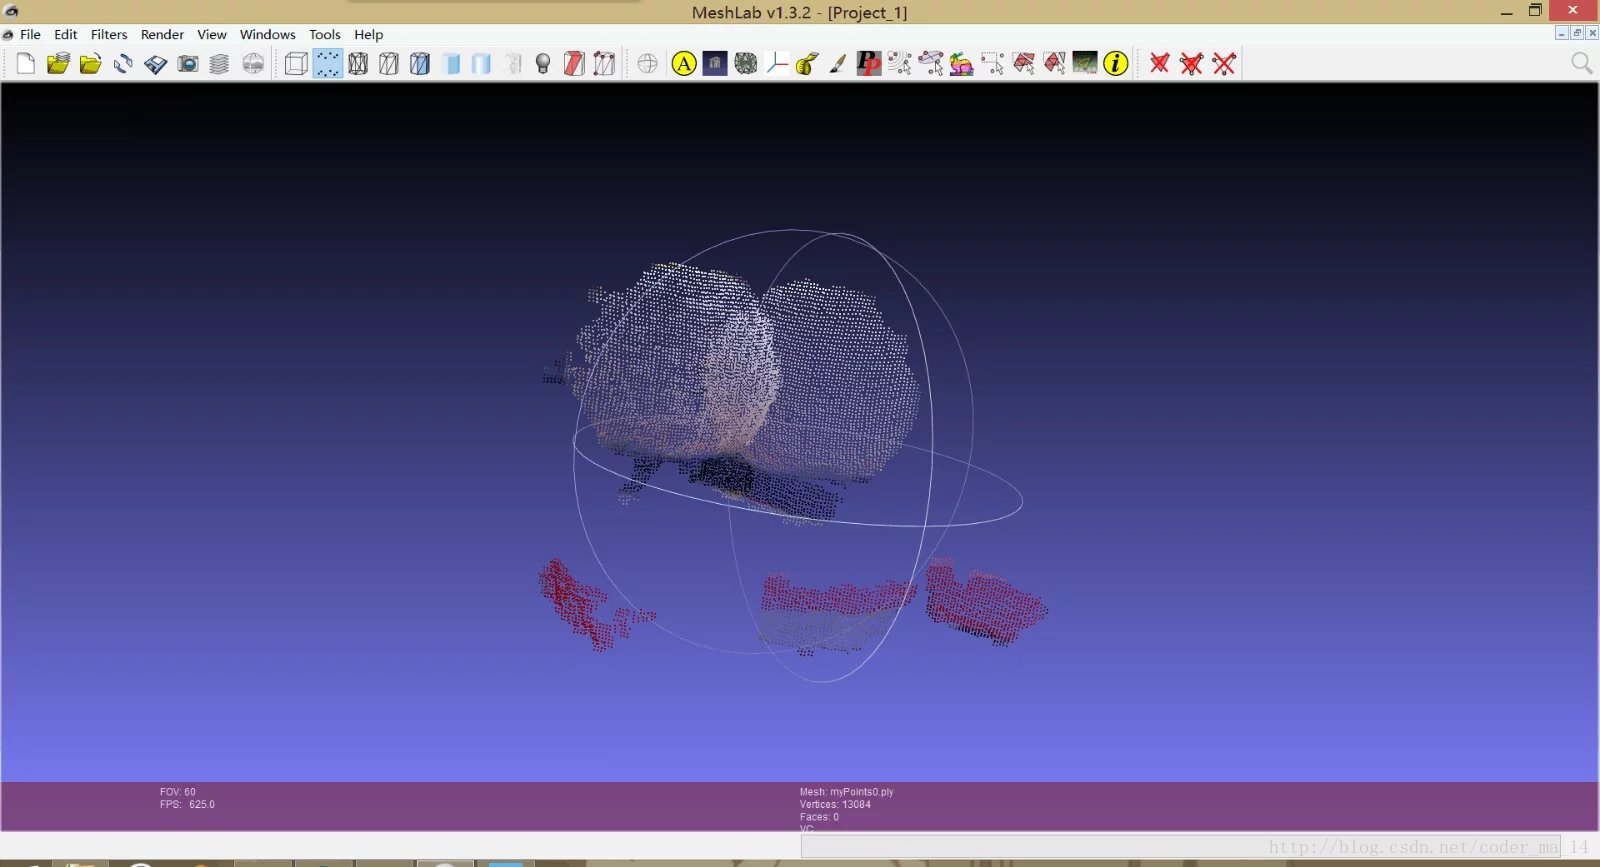Toggle wireframe render mode
This screenshot has height=867, width=1600.
(x=358, y=64)
